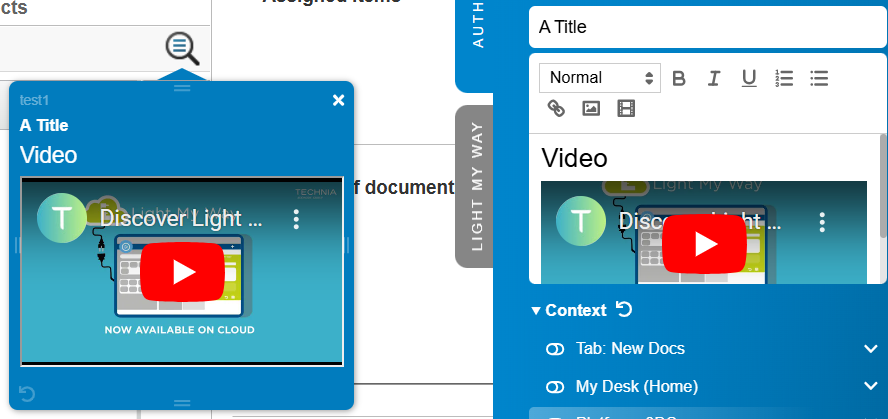This screenshot has height=419, width=888.
Task: Toggle underline formatting
Action: [749, 78]
